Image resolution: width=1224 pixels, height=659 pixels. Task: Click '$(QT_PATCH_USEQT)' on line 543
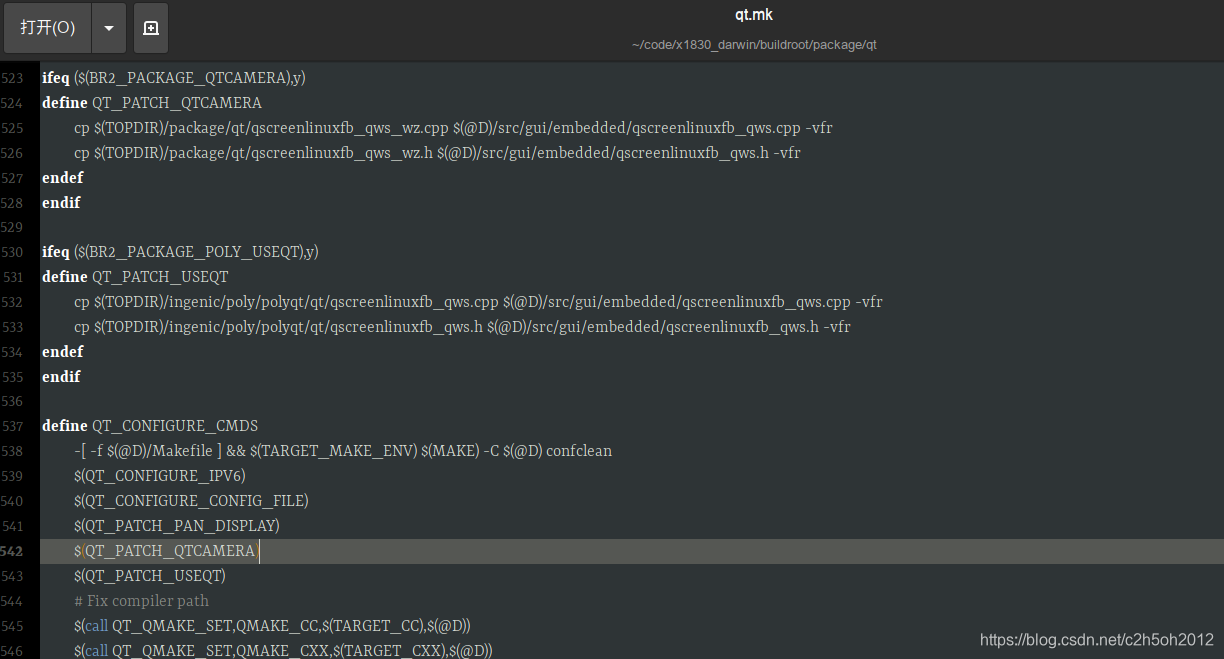tap(148, 575)
